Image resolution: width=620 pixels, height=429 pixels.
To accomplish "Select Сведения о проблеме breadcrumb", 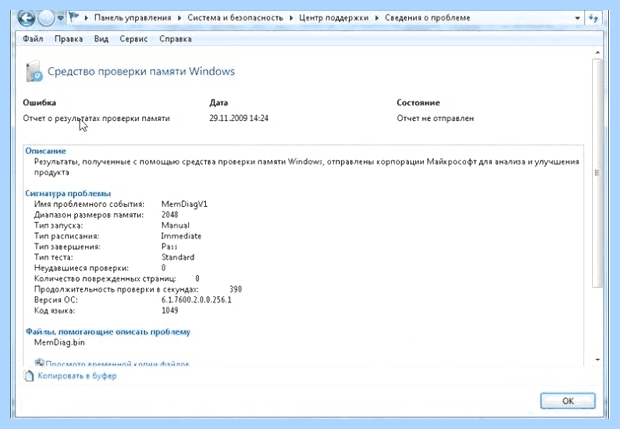I will (427, 18).
